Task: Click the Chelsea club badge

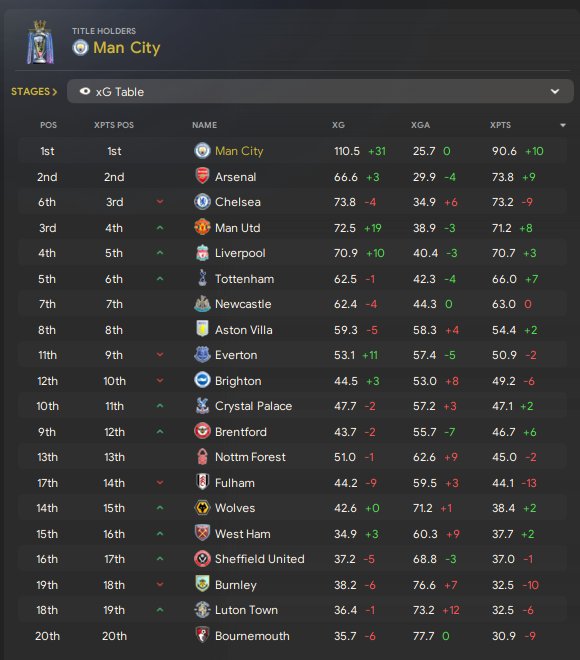Action: point(202,202)
